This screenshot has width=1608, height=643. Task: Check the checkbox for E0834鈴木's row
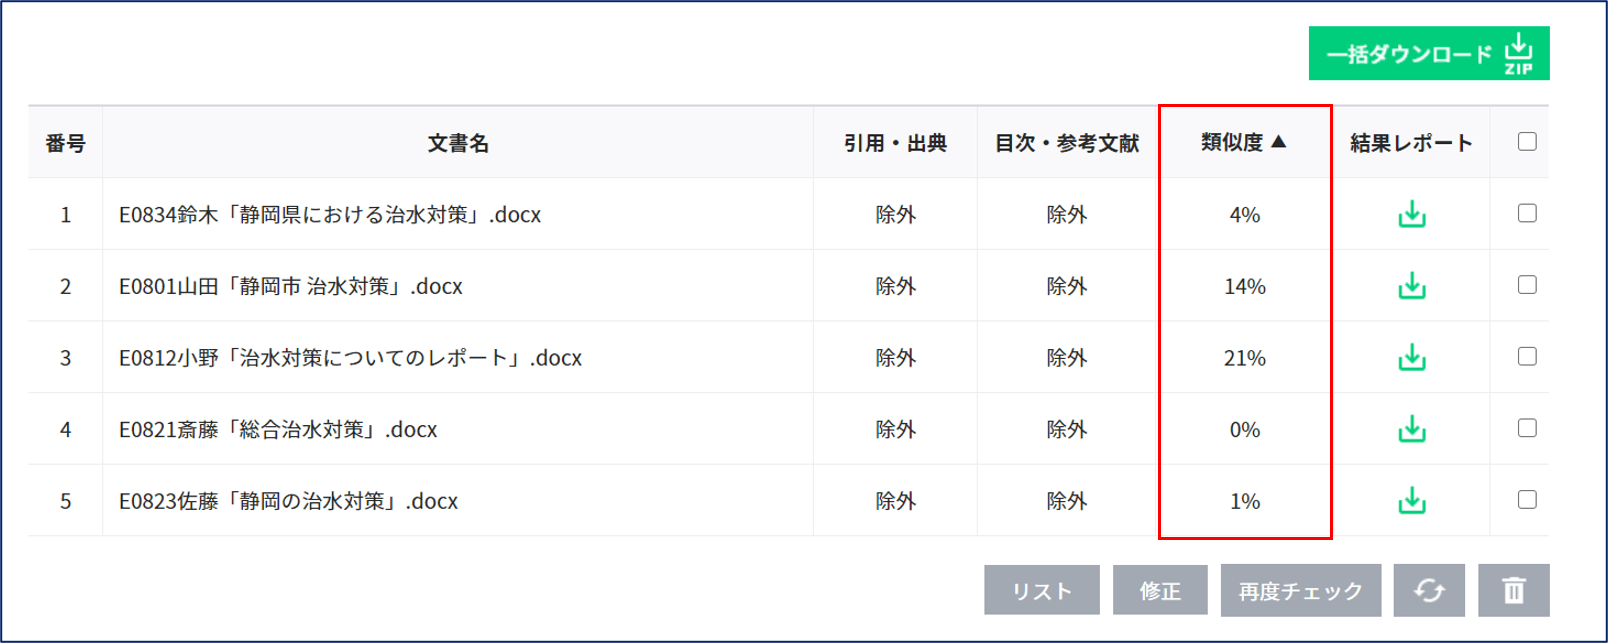[1524, 215]
